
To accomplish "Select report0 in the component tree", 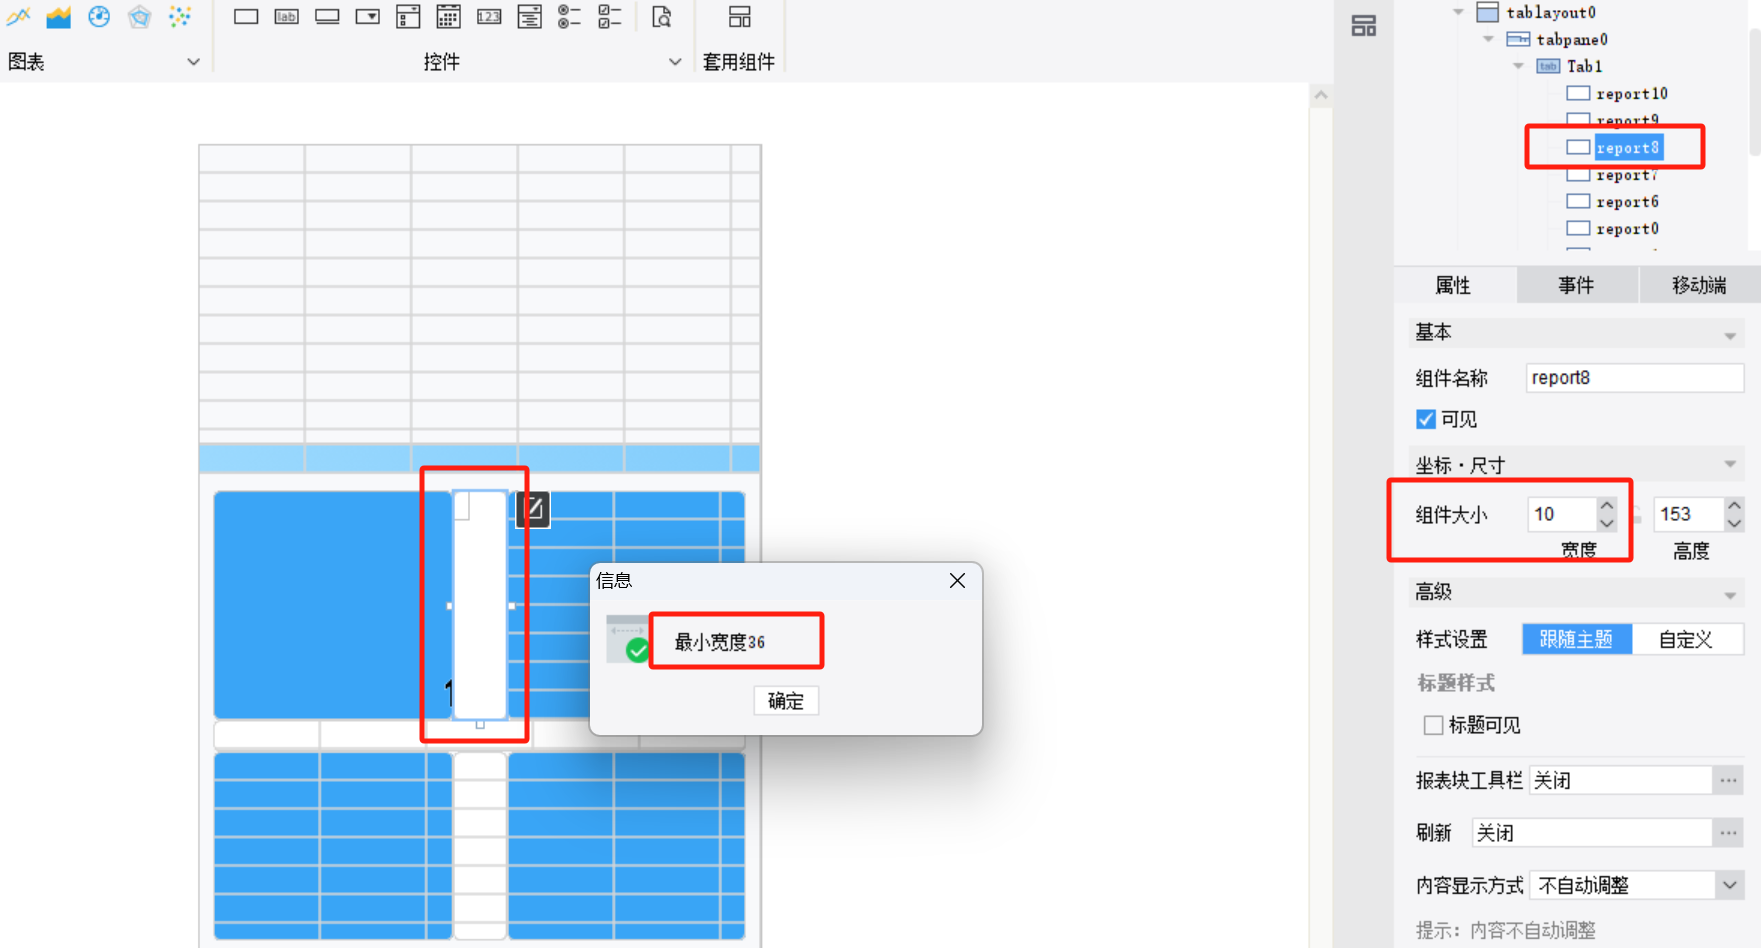I will coord(1627,229).
